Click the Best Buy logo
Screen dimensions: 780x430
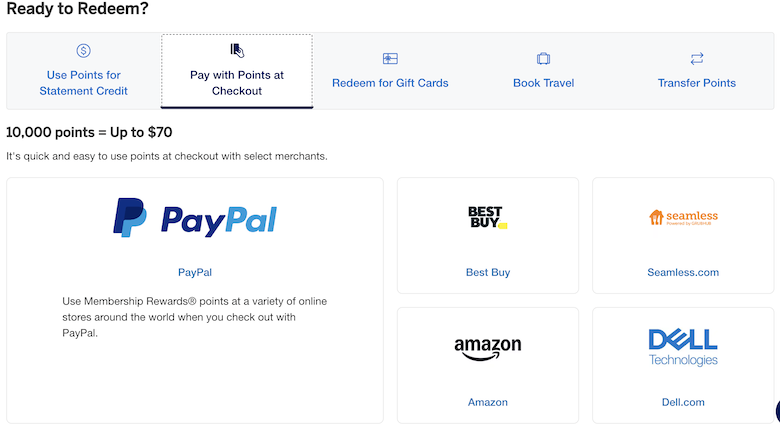click(x=488, y=217)
